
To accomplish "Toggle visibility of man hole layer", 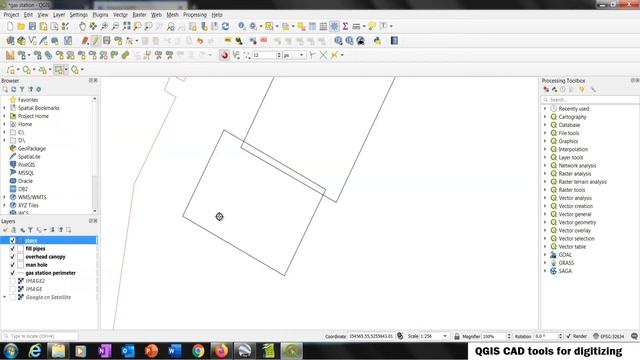I will click(12, 265).
